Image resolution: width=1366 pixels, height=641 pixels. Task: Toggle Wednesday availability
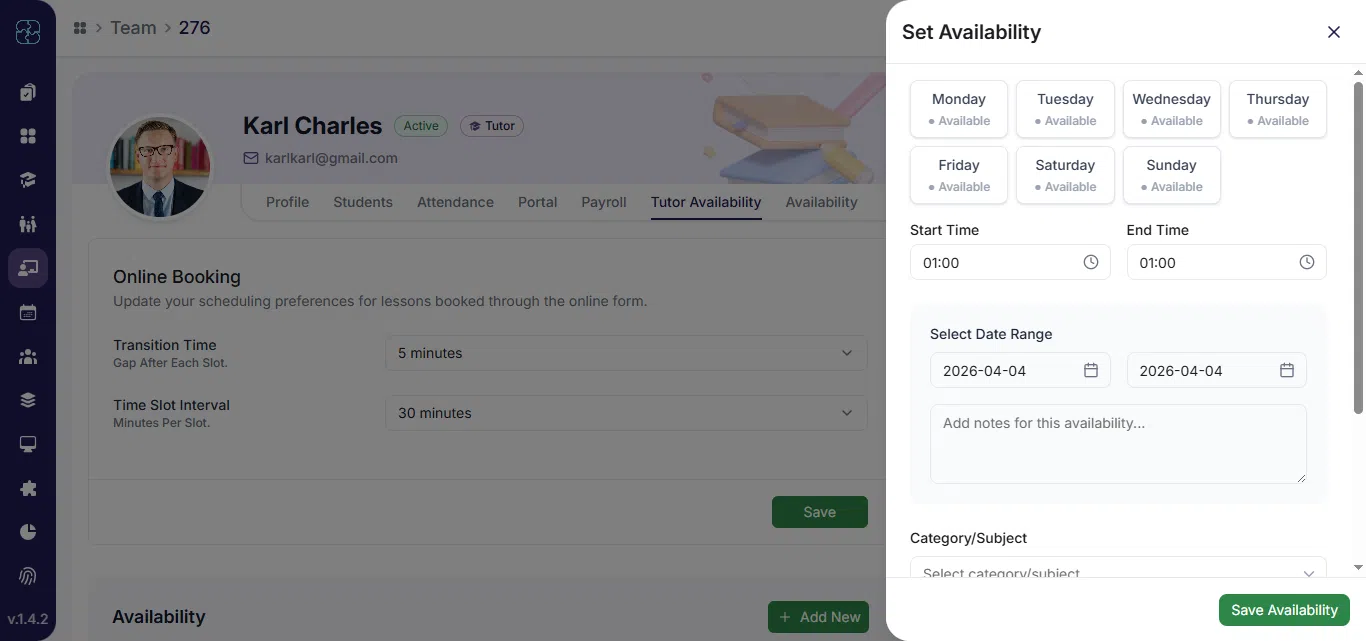click(x=1171, y=109)
